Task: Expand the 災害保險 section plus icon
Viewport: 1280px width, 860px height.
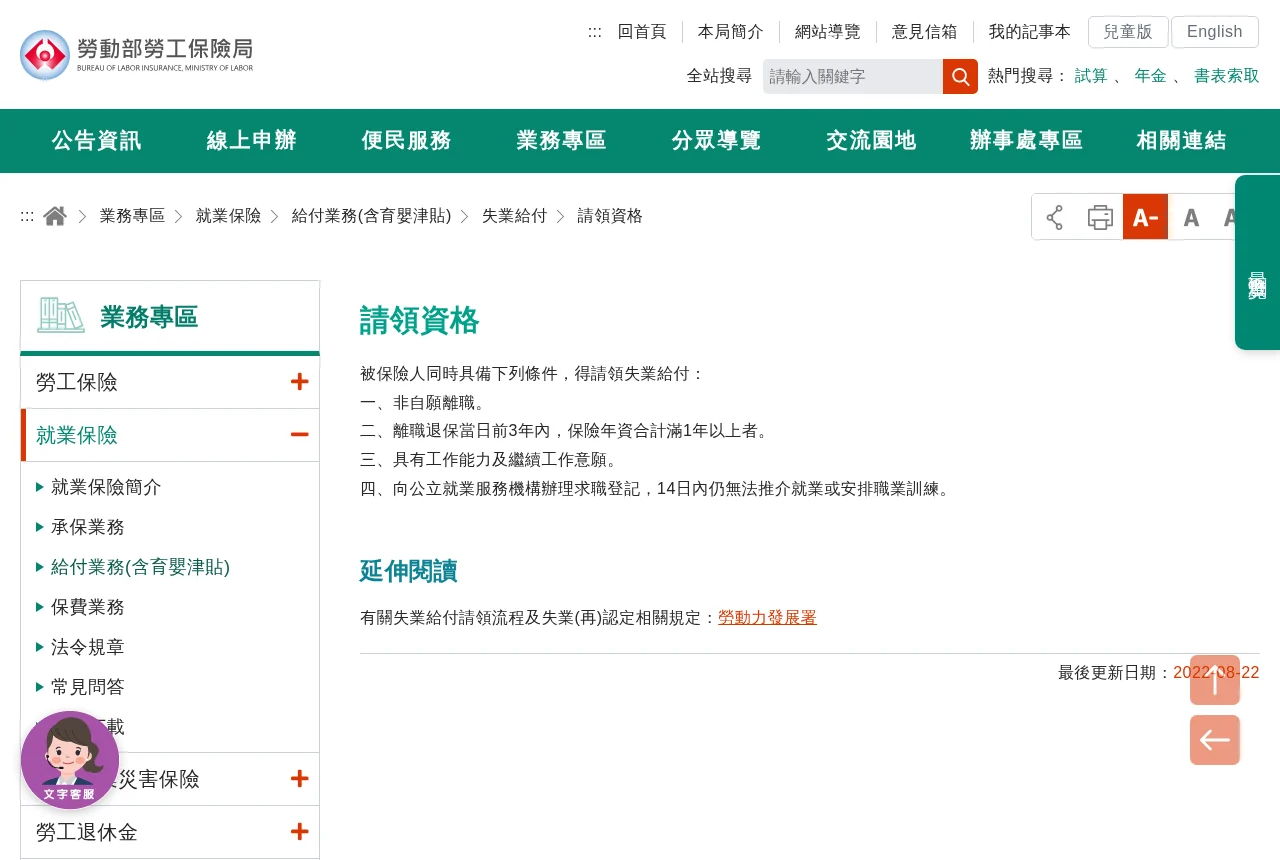Action: coord(299,779)
